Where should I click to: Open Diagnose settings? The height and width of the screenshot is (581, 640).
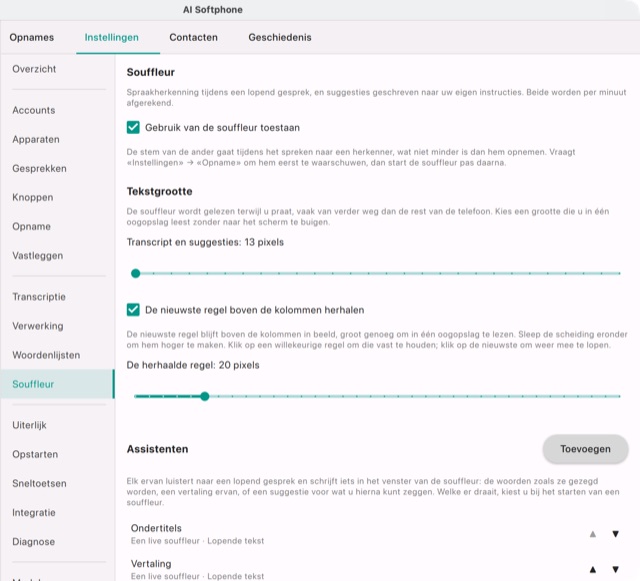coord(57,541)
